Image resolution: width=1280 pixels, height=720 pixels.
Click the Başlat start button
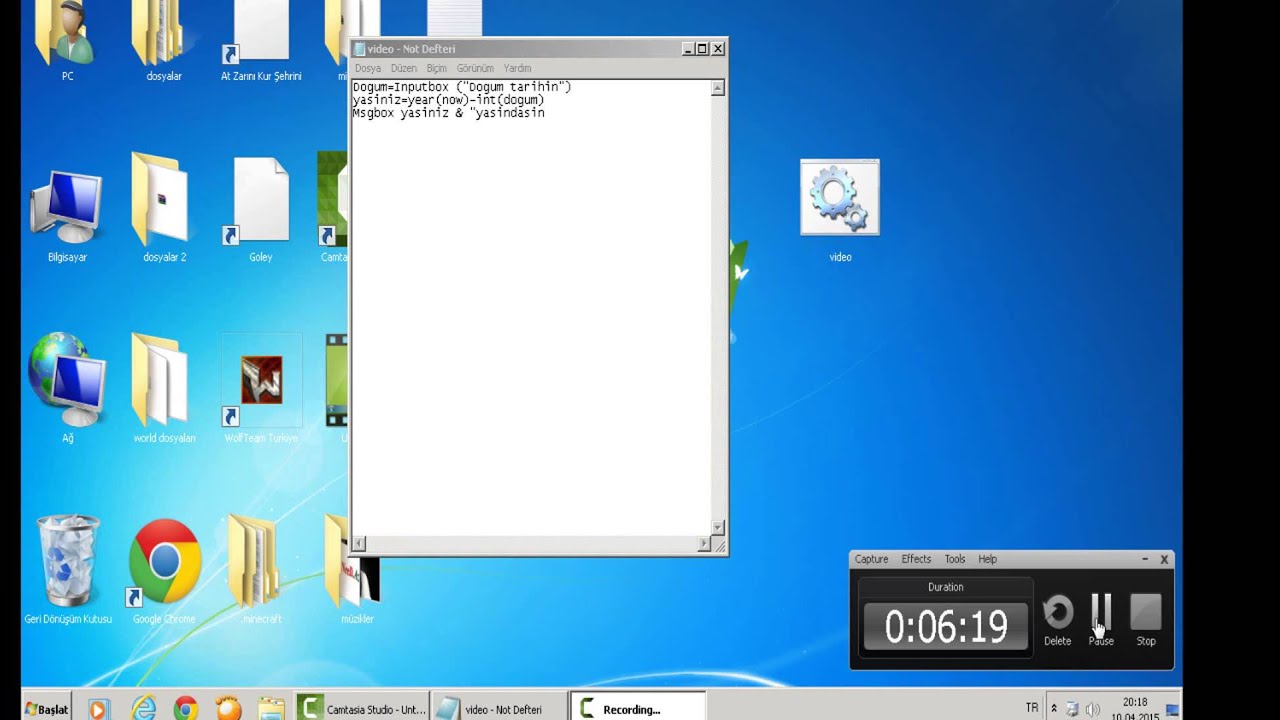(47, 709)
